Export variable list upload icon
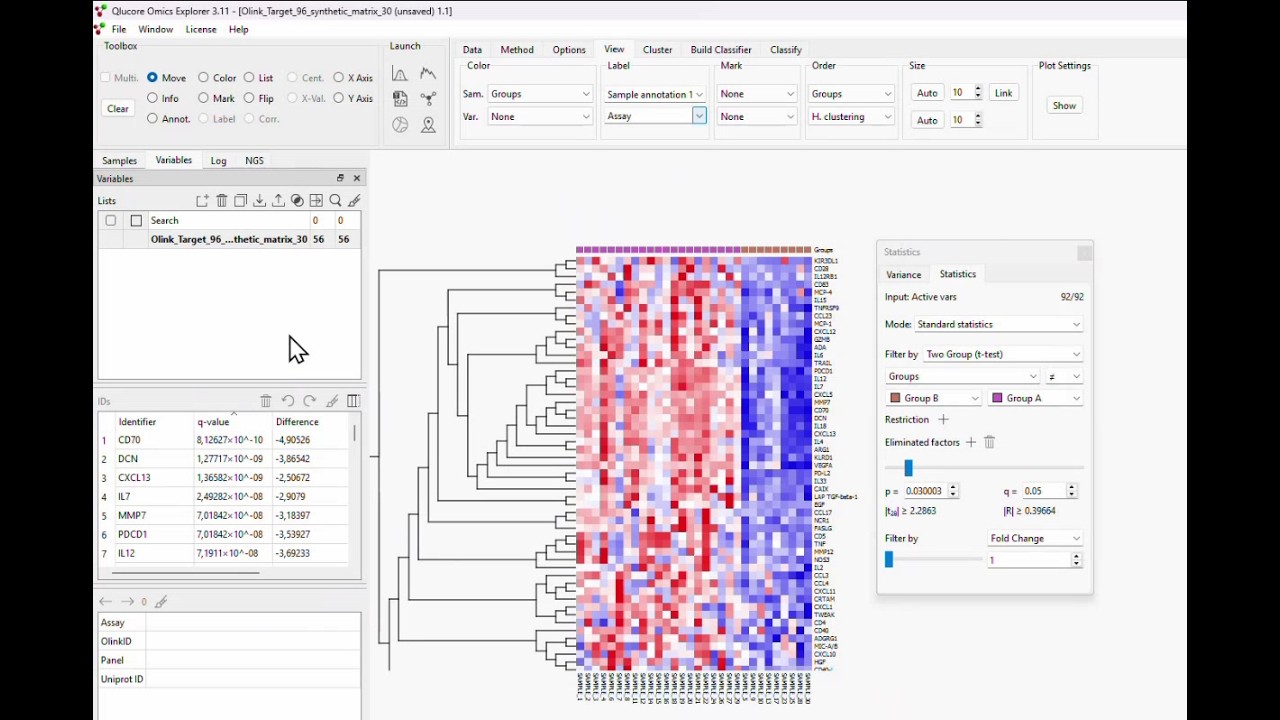This screenshot has height=720, width=1280. pyautogui.click(x=278, y=201)
